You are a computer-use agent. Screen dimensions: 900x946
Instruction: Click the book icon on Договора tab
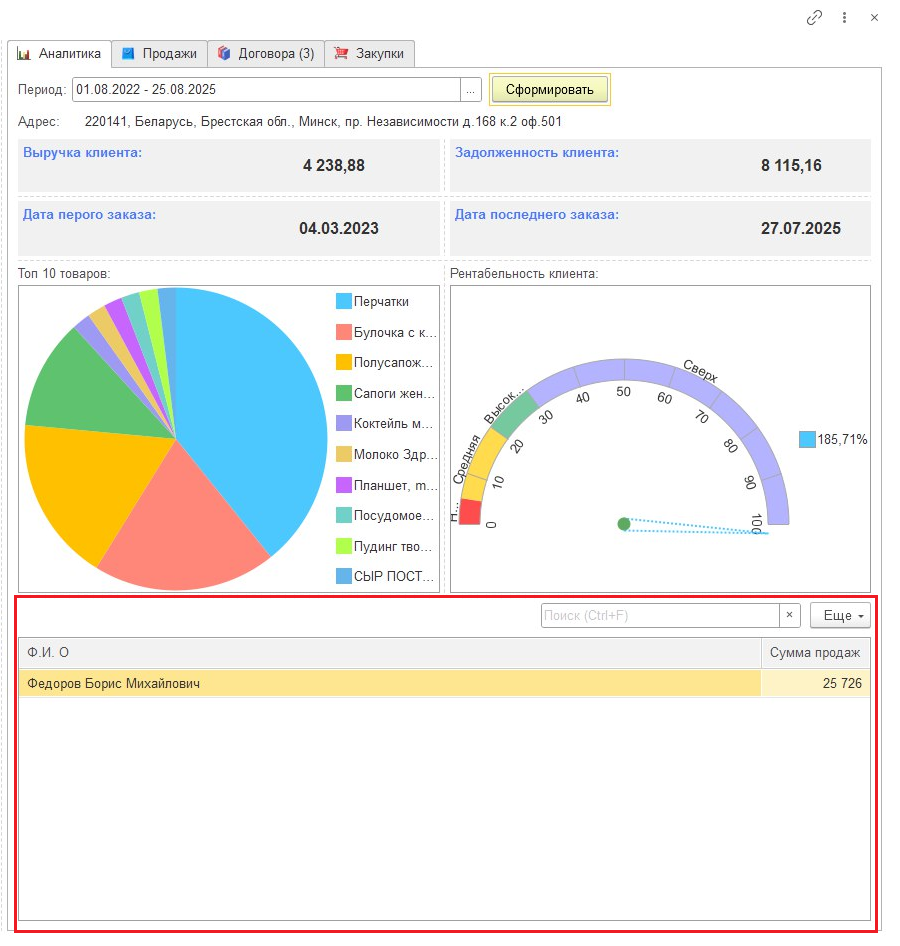[x=224, y=53]
